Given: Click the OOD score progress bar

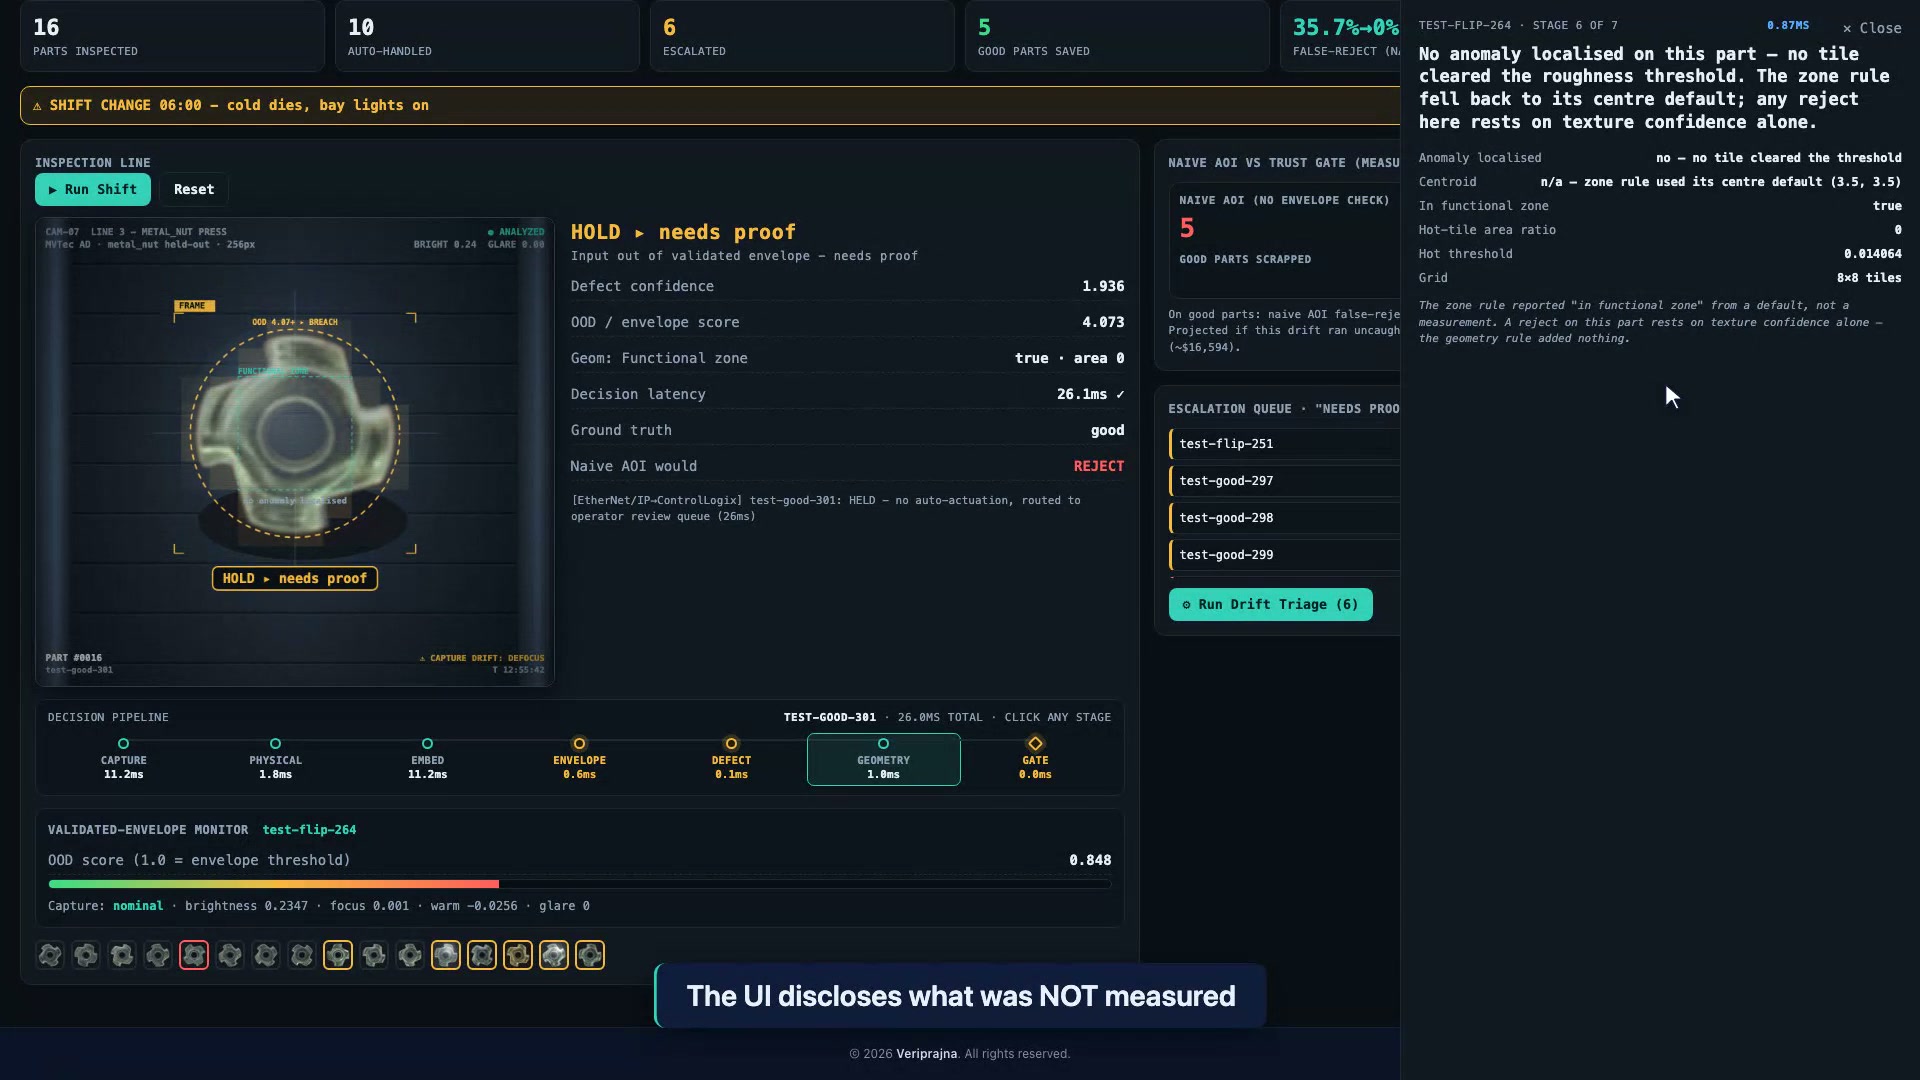Looking at the screenshot, I should (580, 884).
